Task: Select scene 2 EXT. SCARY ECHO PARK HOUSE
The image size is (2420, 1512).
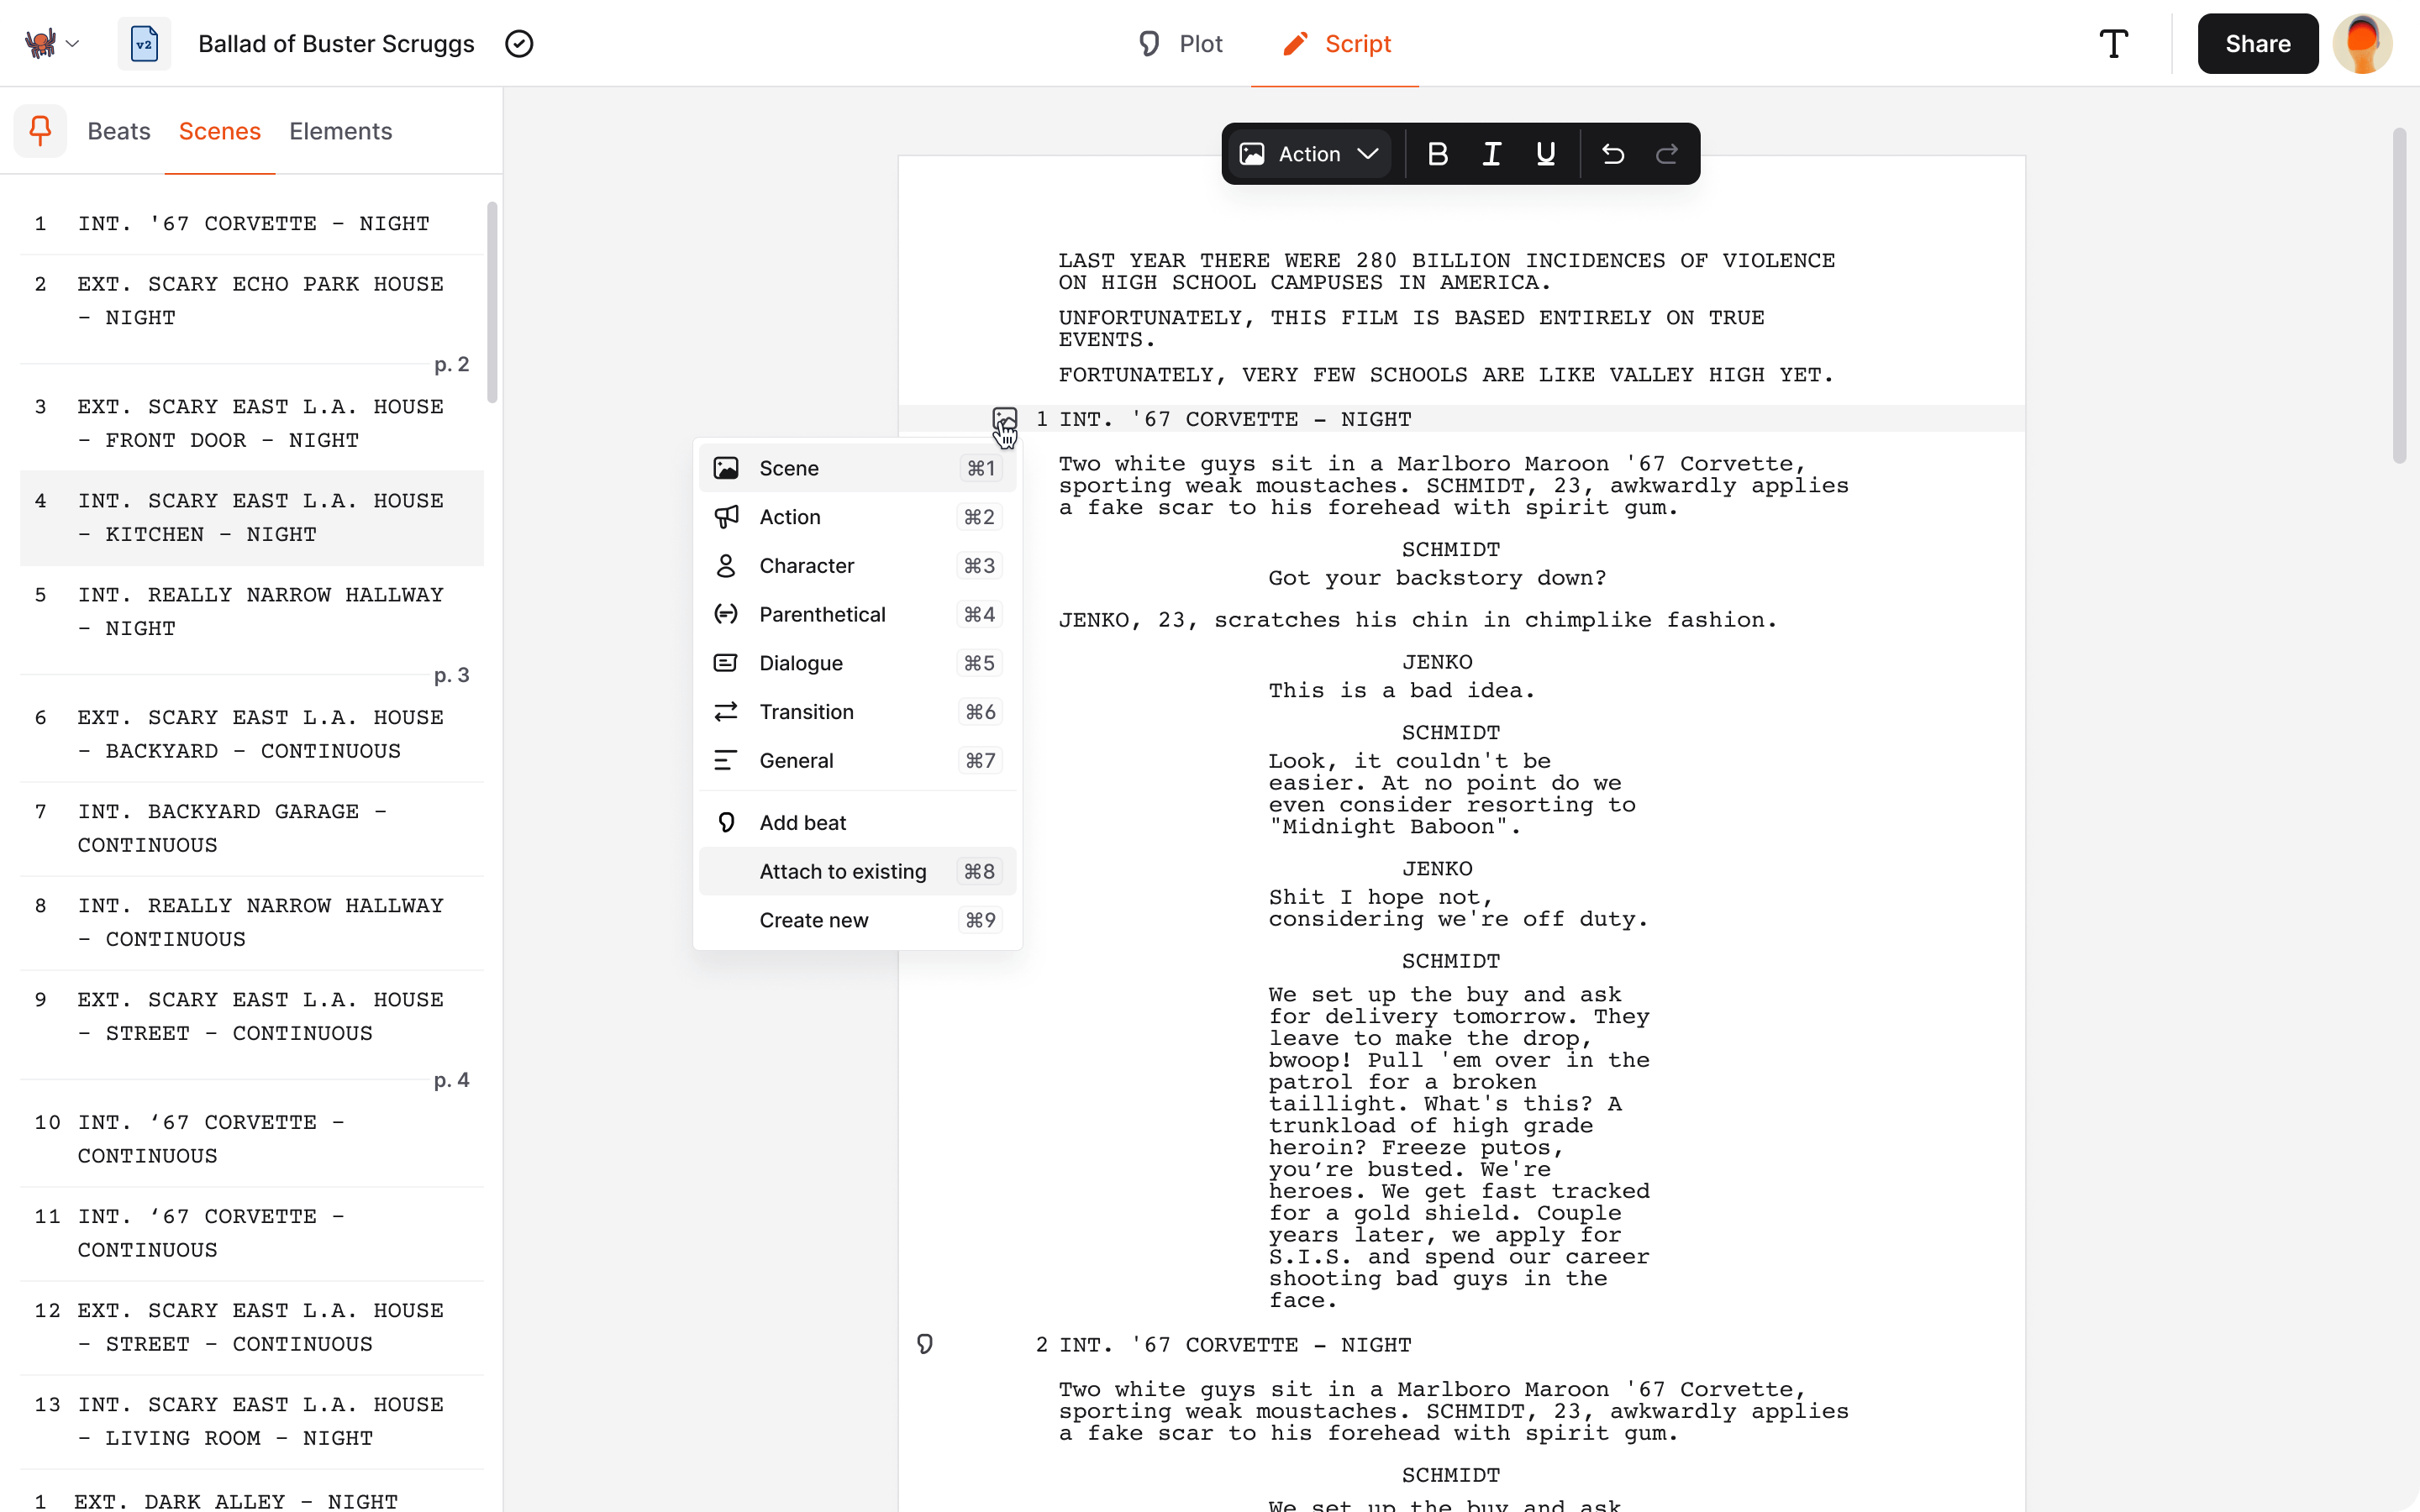Action: tap(252, 301)
